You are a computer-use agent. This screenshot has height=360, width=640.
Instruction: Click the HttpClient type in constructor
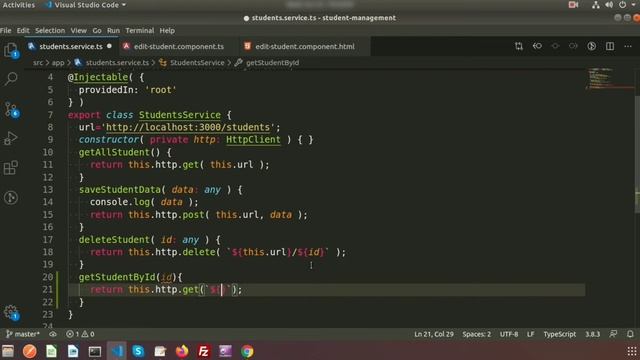(x=253, y=140)
